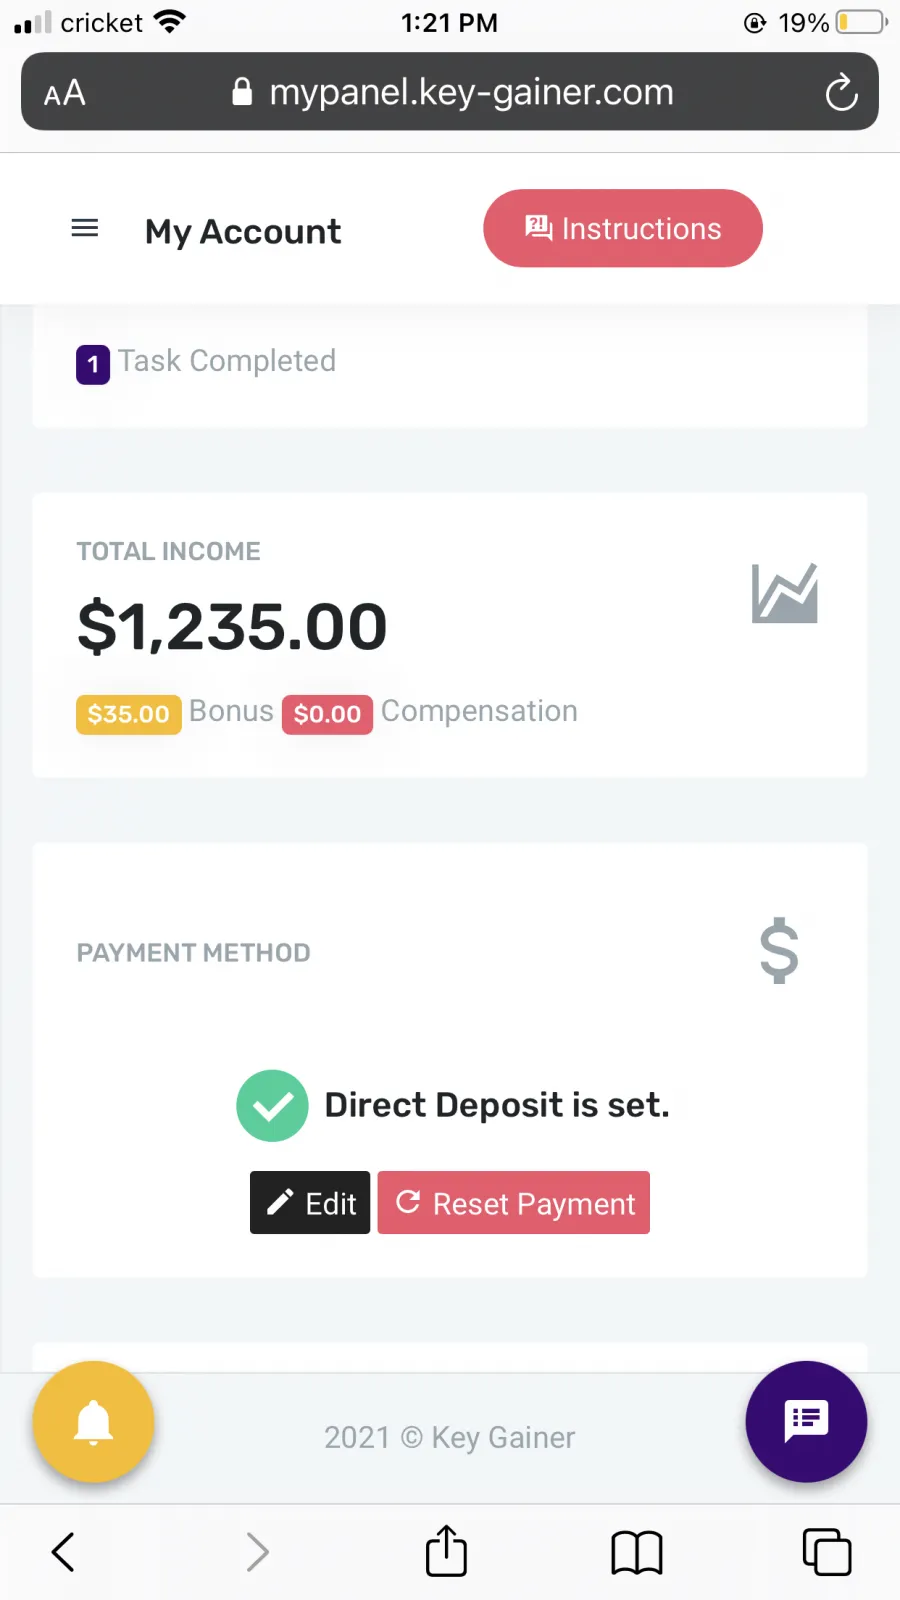Screen dimensions: 900x1600
Task: Open Safari bookmarks book icon
Action: coord(636,1553)
